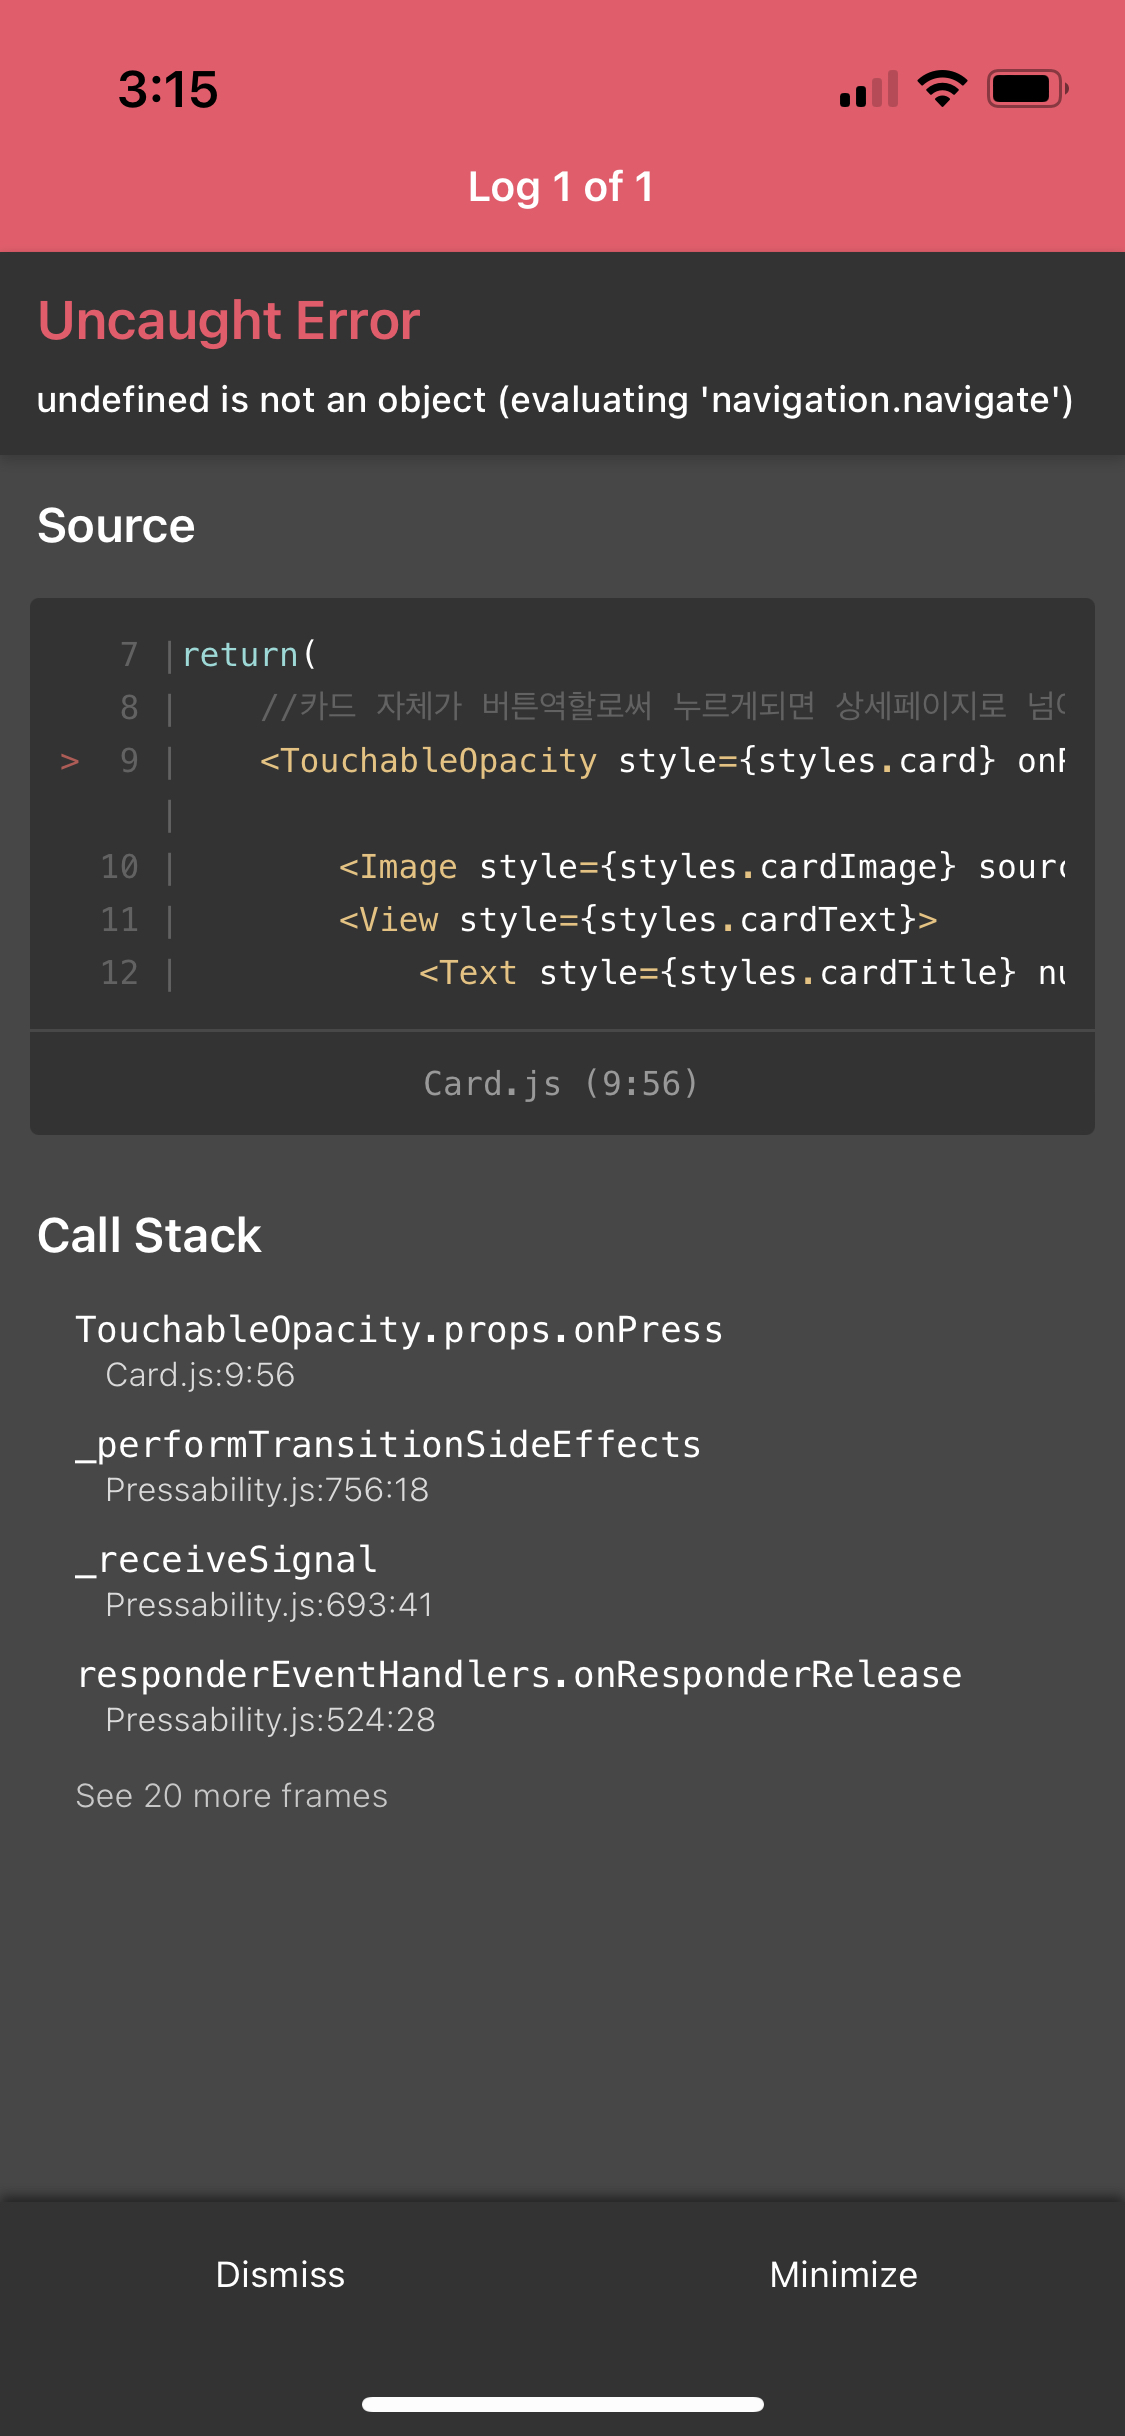Click the 'Log 1 of 1' header
The width and height of the screenshot is (1125, 2436).
[x=561, y=187]
